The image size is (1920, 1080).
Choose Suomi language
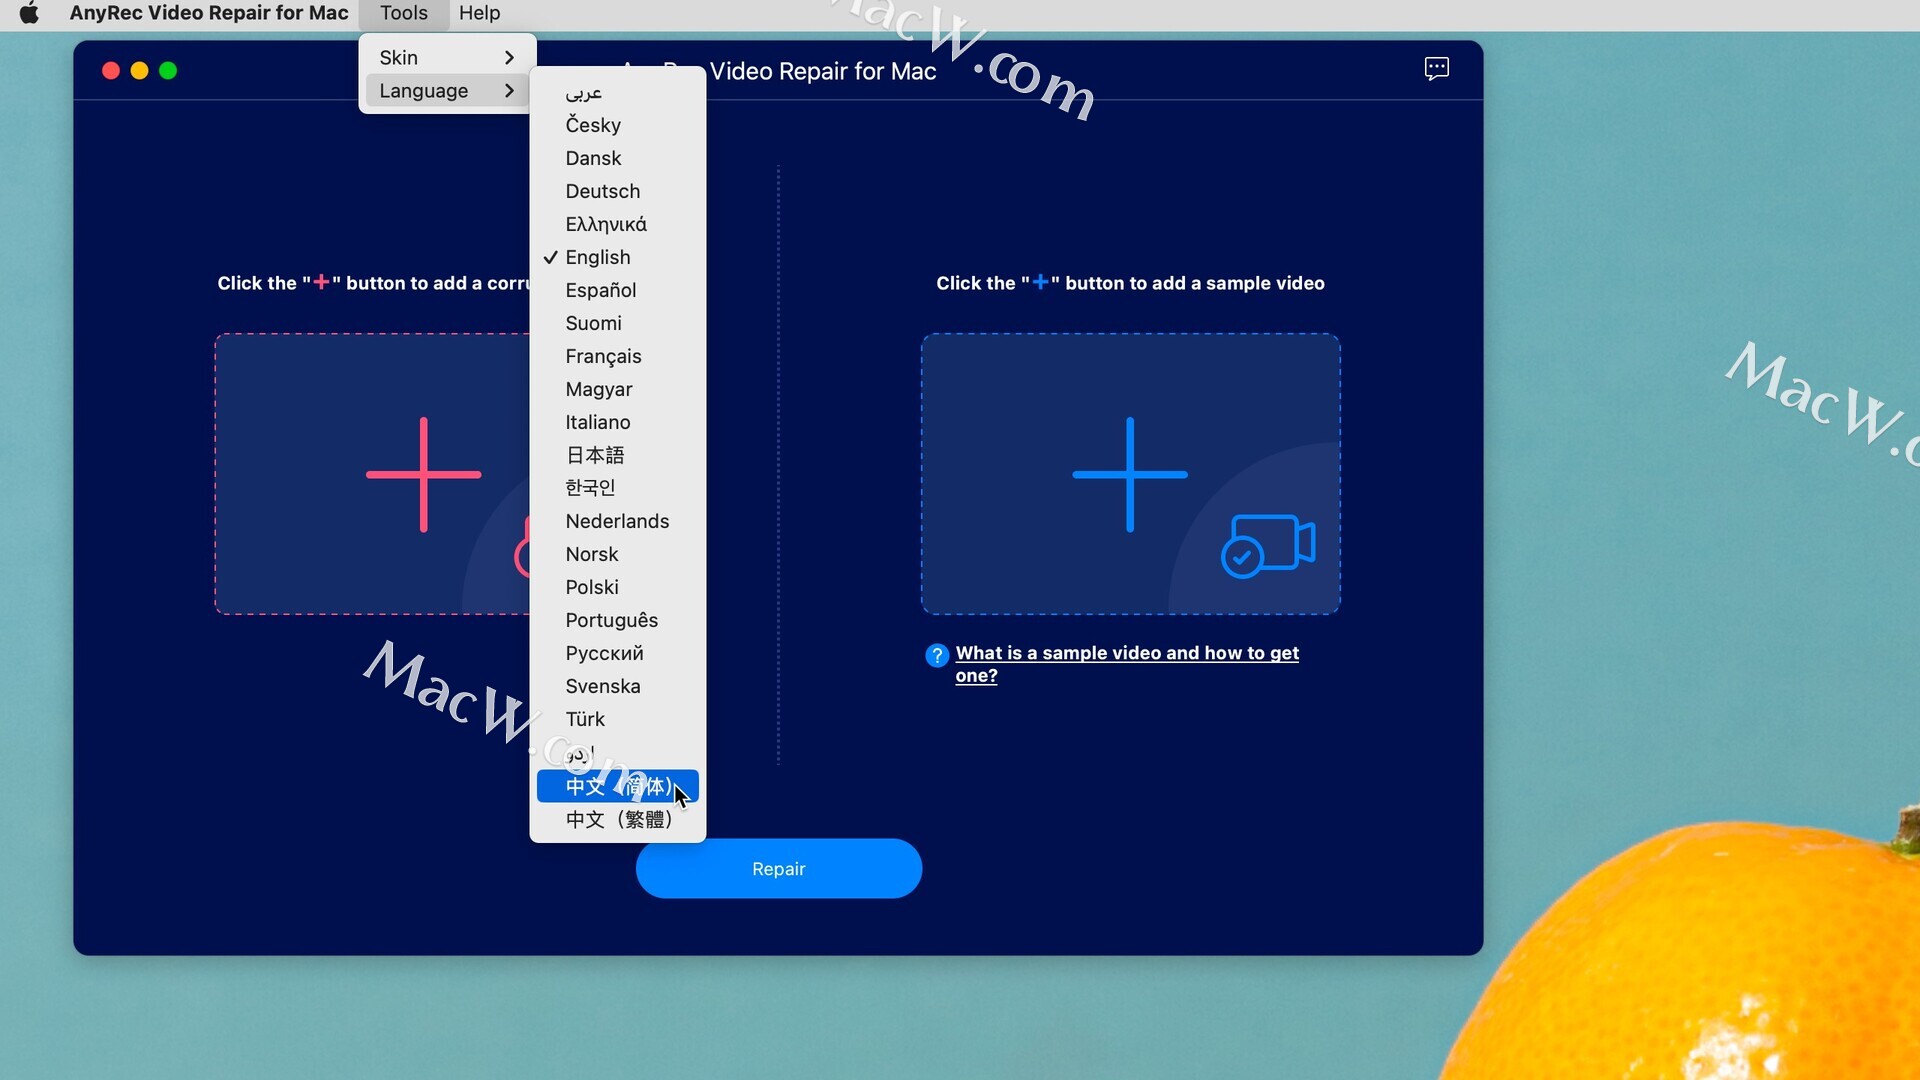(618, 323)
